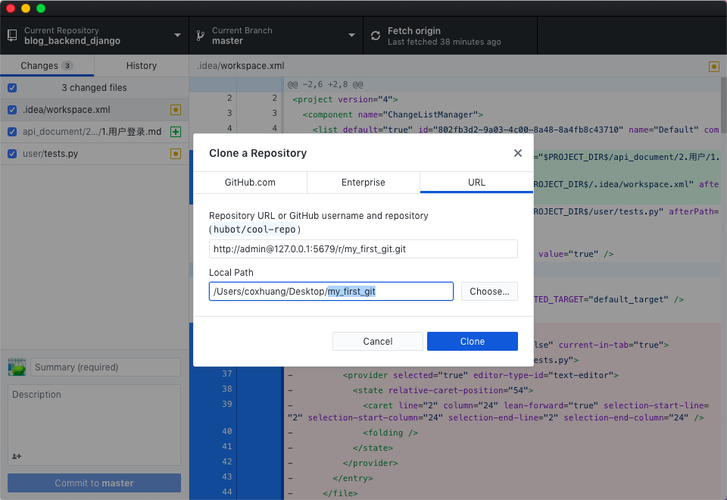The width and height of the screenshot is (727, 500).
Task: Click '3 changed files' label
Action: coord(94,88)
